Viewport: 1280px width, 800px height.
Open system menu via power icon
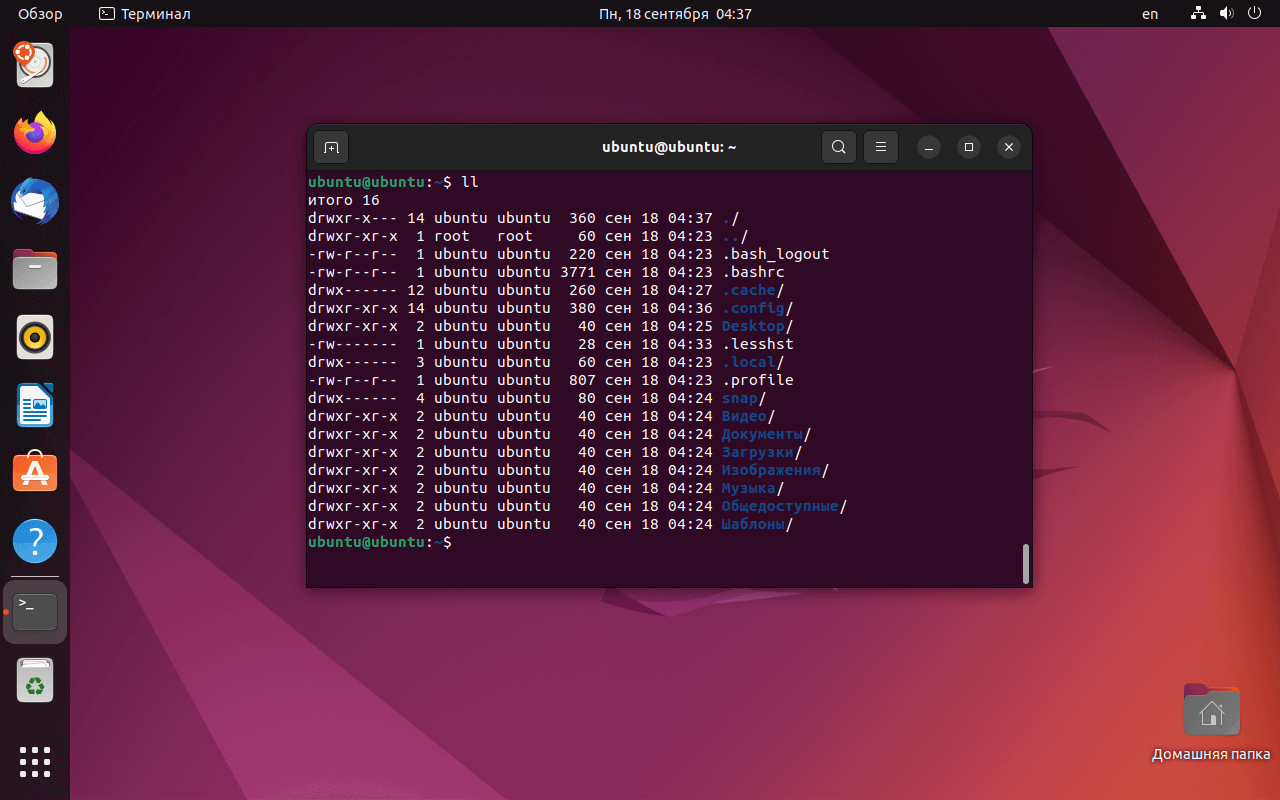[x=1255, y=14]
